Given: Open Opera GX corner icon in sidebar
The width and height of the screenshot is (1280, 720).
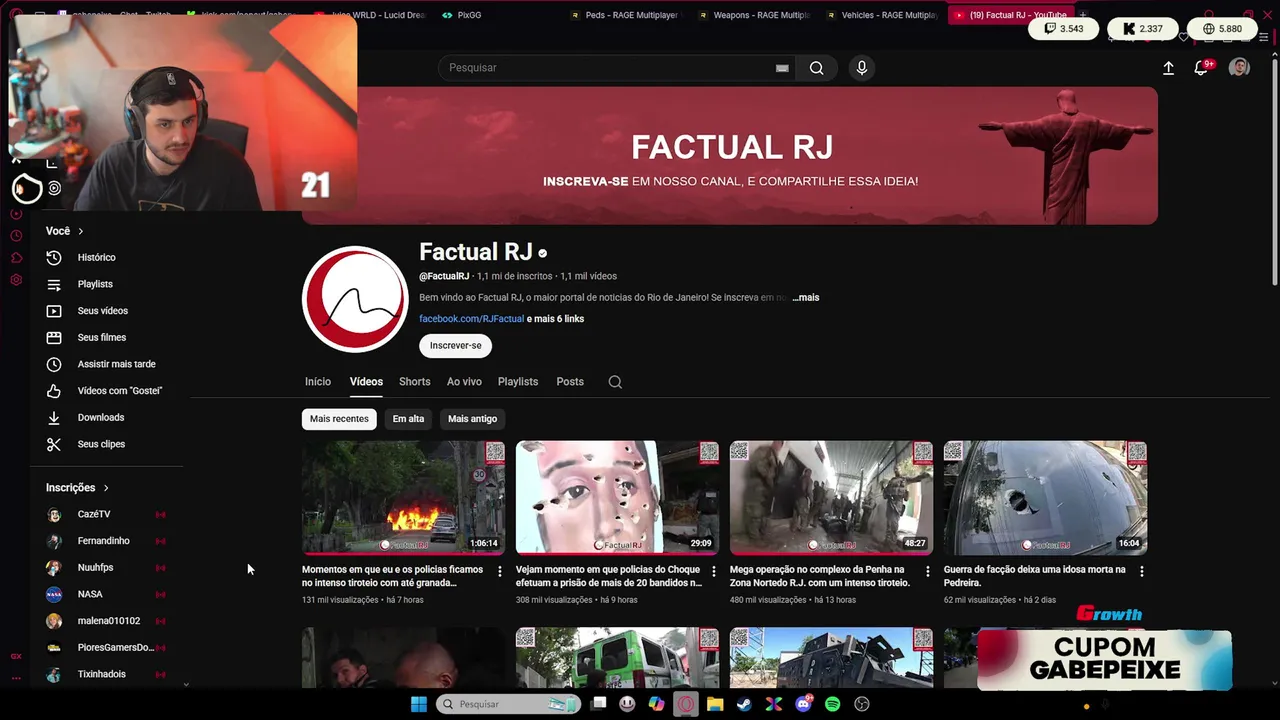Looking at the screenshot, I should point(16,656).
